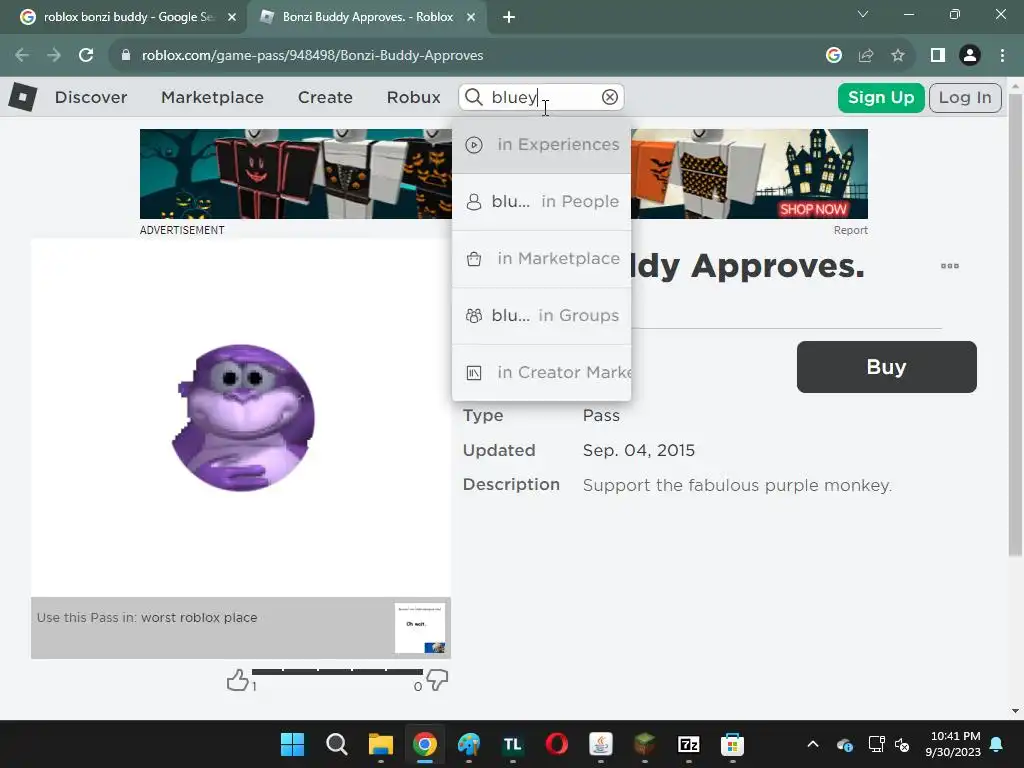Report the advertisement
This screenshot has width=1024, height=768.
click(850, 231)
